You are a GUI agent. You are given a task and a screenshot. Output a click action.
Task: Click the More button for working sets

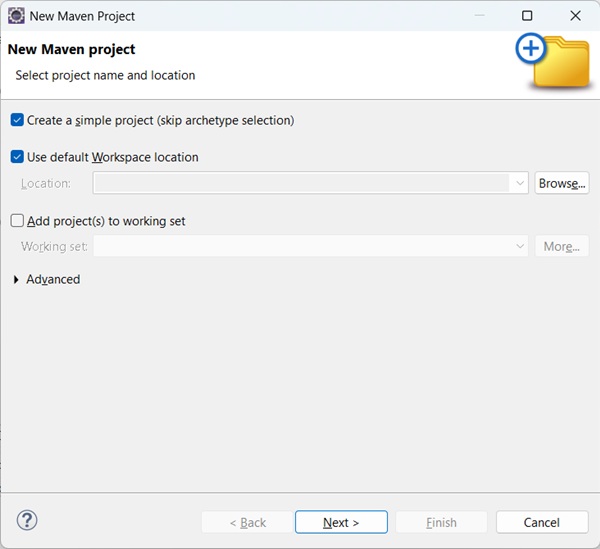pos(562,247)
